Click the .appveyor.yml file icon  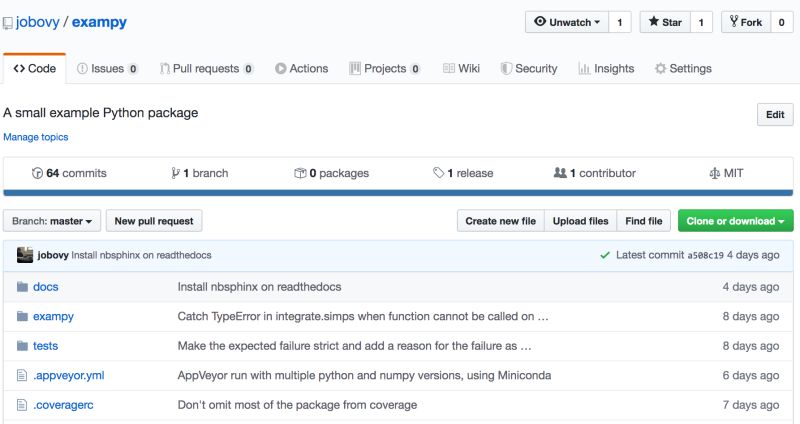[22, 375]
